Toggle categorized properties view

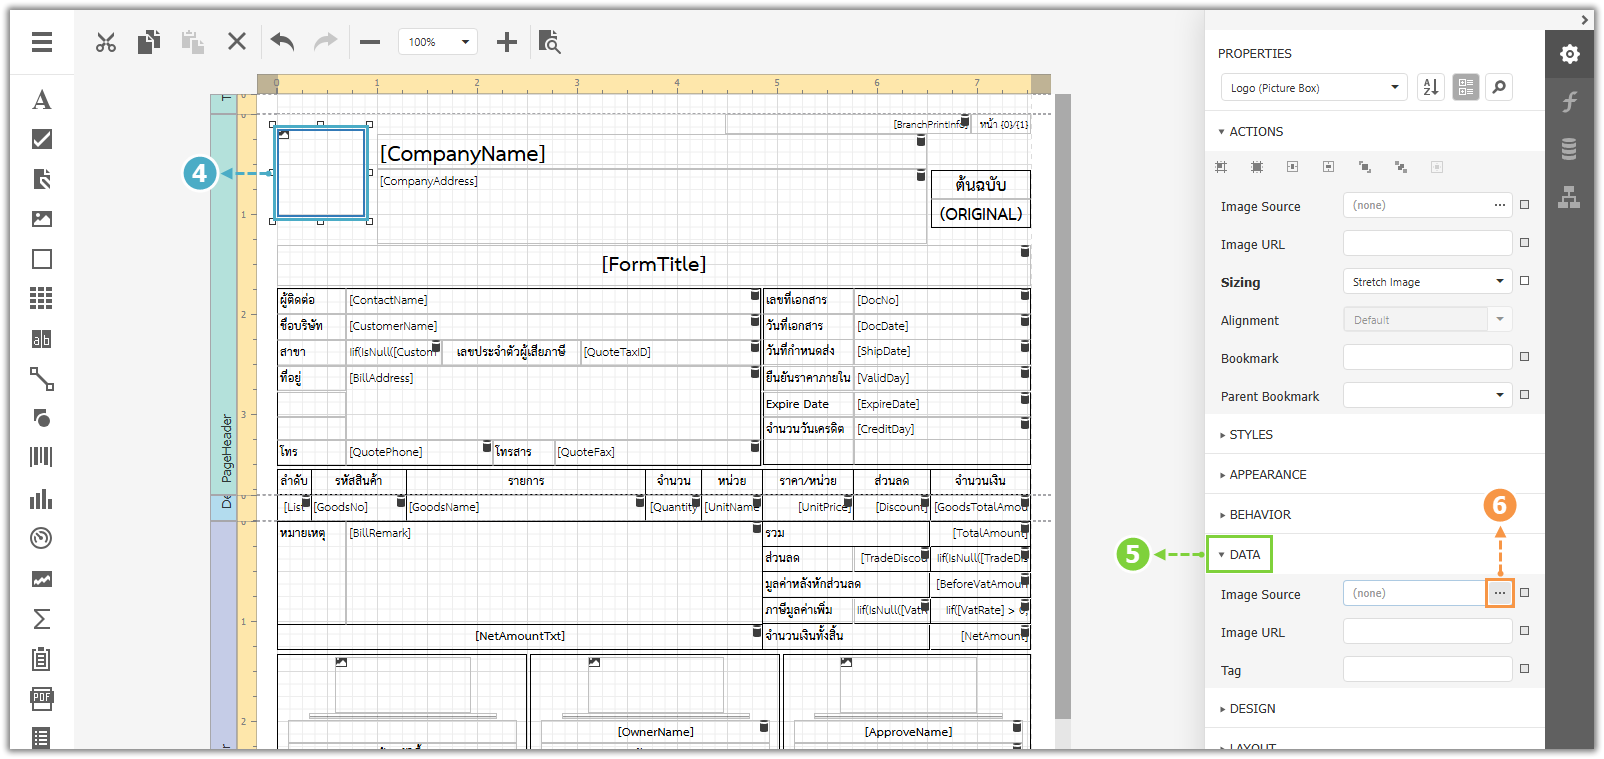tap(1466, 88)
